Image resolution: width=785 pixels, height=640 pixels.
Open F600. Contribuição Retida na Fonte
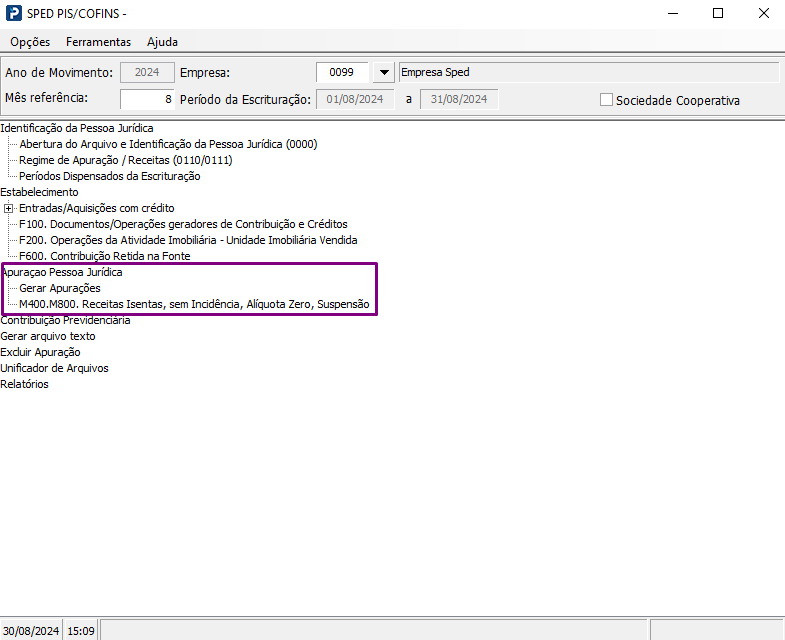105,256
